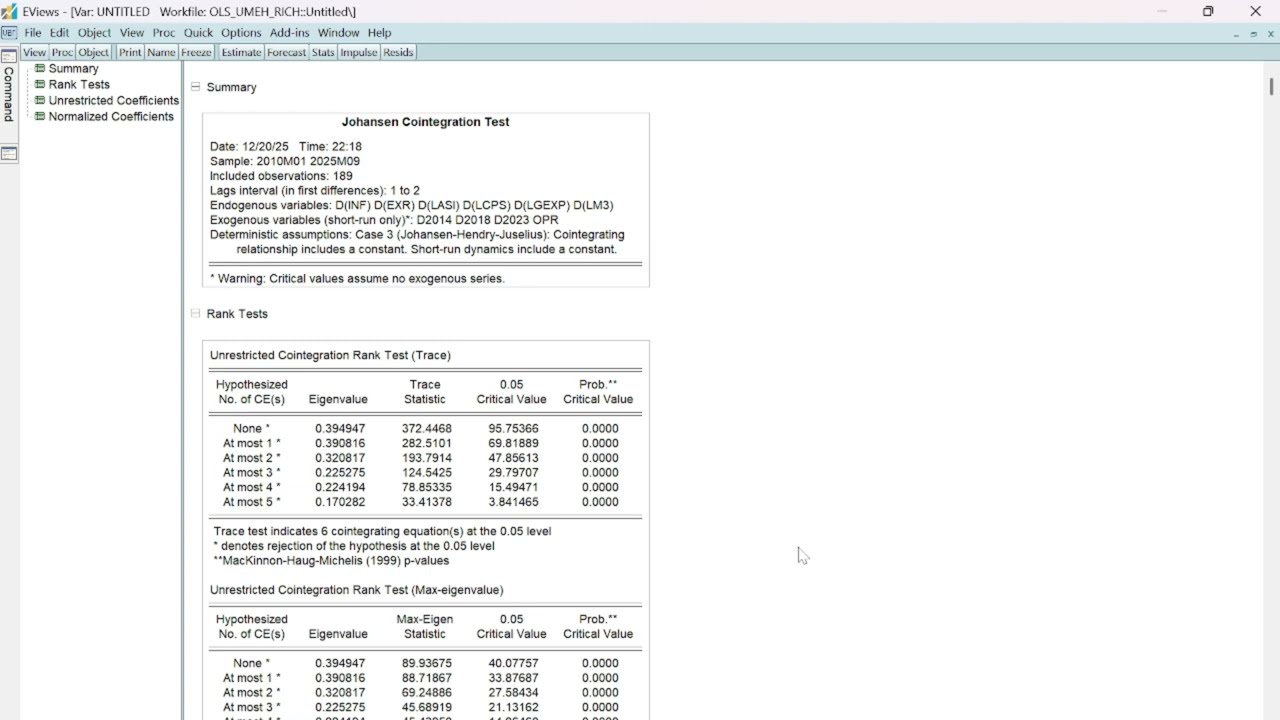Click the 'Sample: 2010M01 2025M09' line
Viewport: 1280px width, 720px height.
point(285,161)
